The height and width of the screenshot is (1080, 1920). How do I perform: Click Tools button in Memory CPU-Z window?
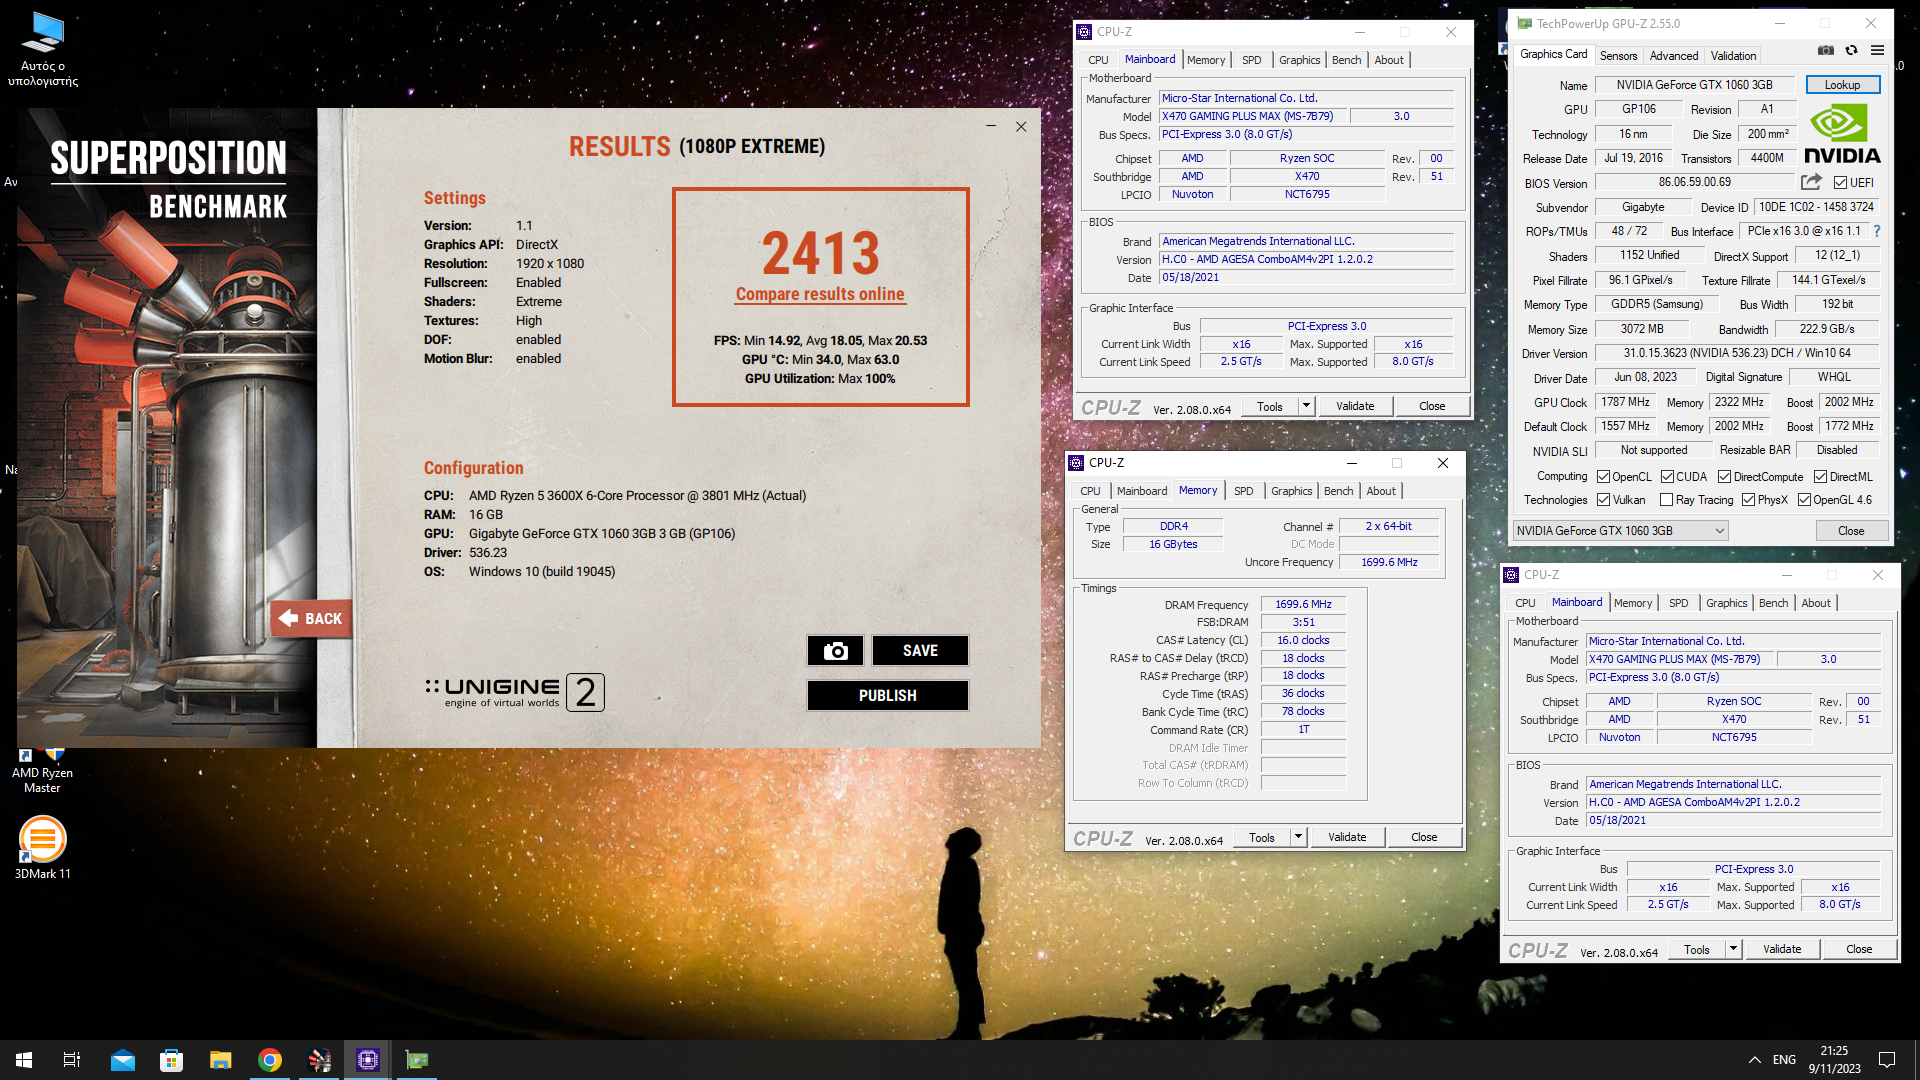1262,837
